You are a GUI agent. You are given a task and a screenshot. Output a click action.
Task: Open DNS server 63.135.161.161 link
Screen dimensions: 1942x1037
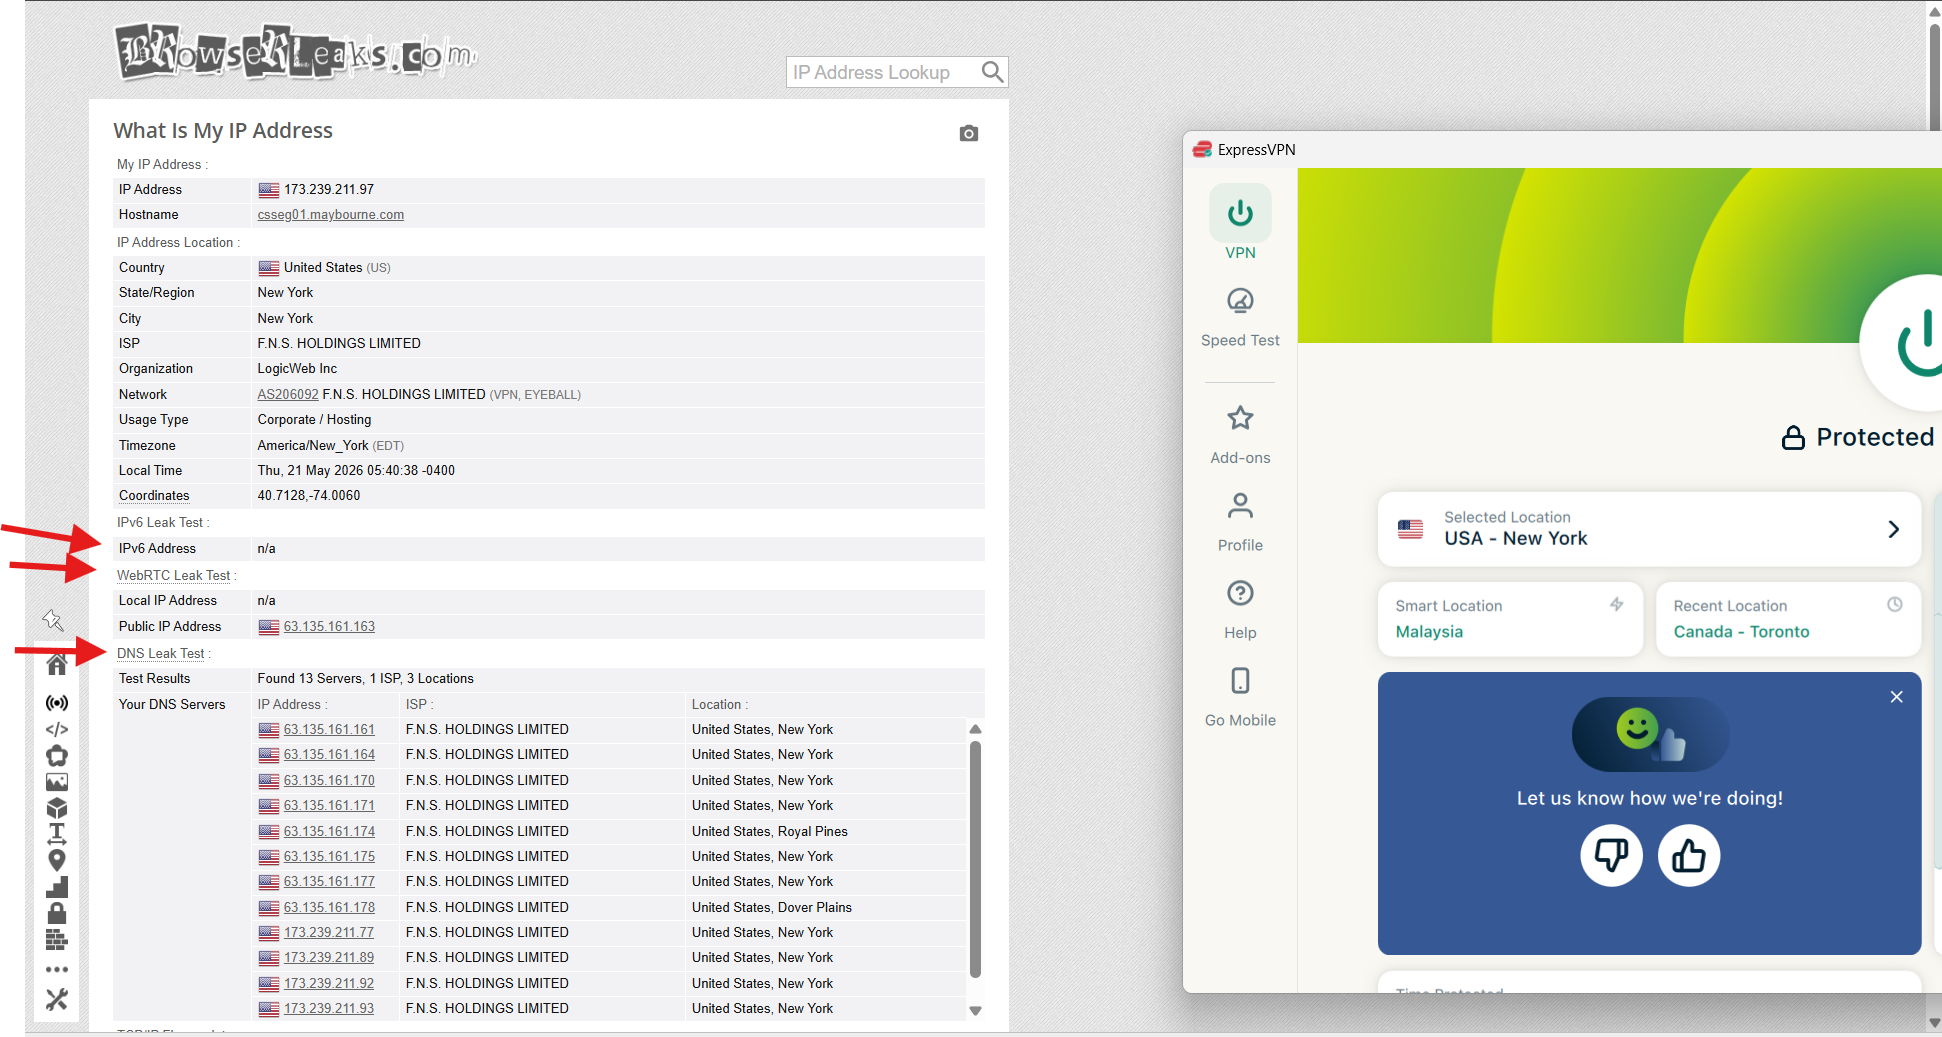click(x=329, y=730)
